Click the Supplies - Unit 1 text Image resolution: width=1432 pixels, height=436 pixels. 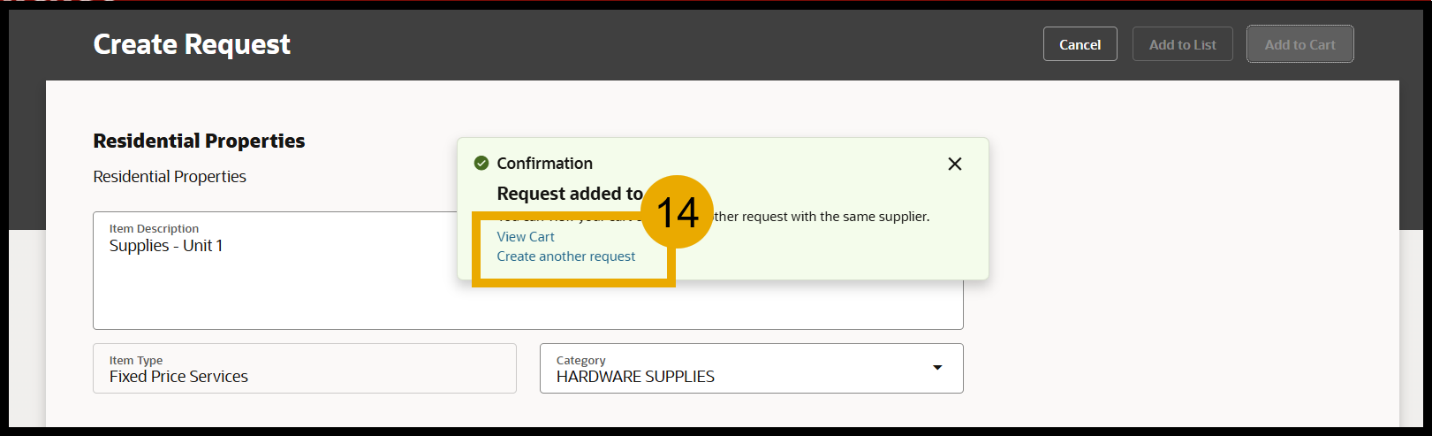166,246
